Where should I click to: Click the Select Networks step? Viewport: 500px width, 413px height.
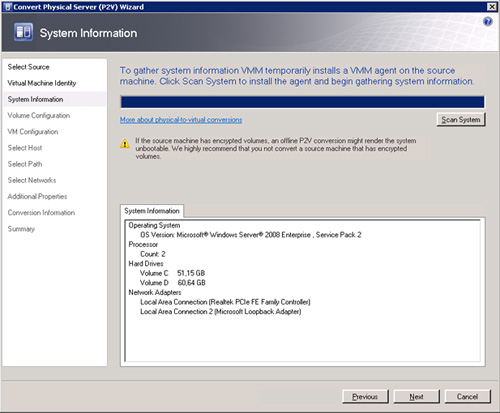point(32,180)
